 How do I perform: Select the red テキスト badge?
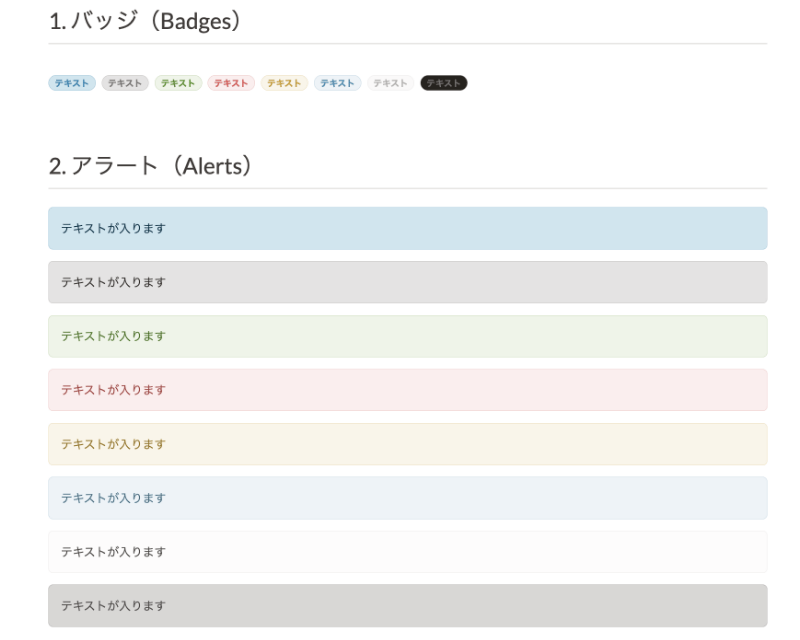point(231,83)
